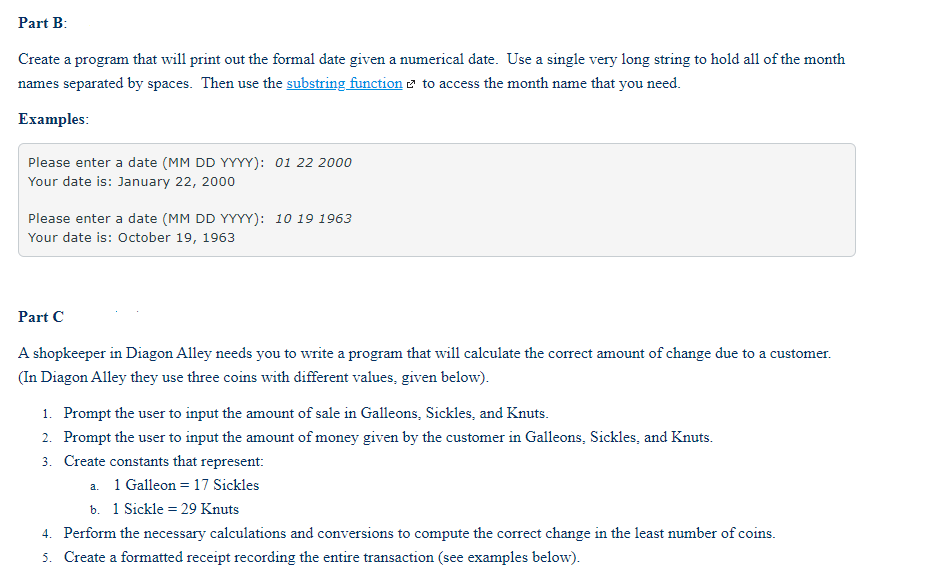Click the Part C heading
The image size is (927, 585).
[41, 317]
